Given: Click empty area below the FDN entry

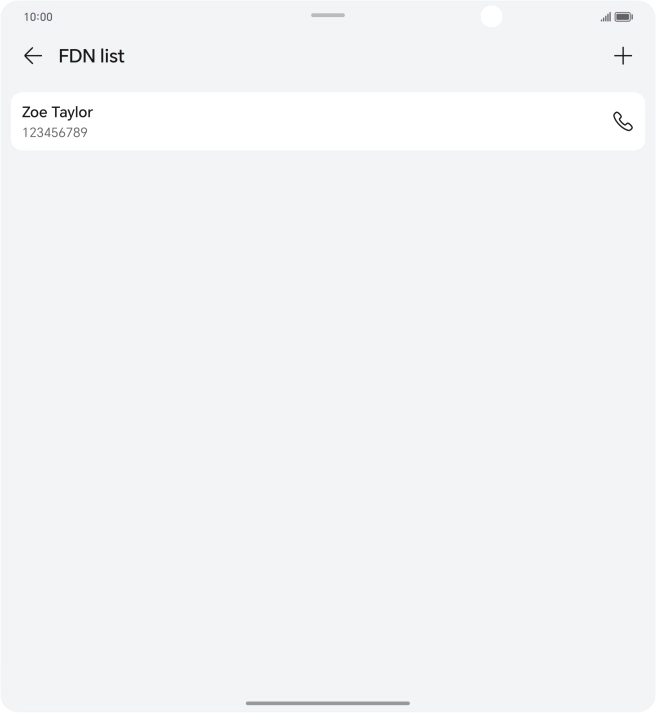Looking at the screenshot, I should [x=328, y=250].
